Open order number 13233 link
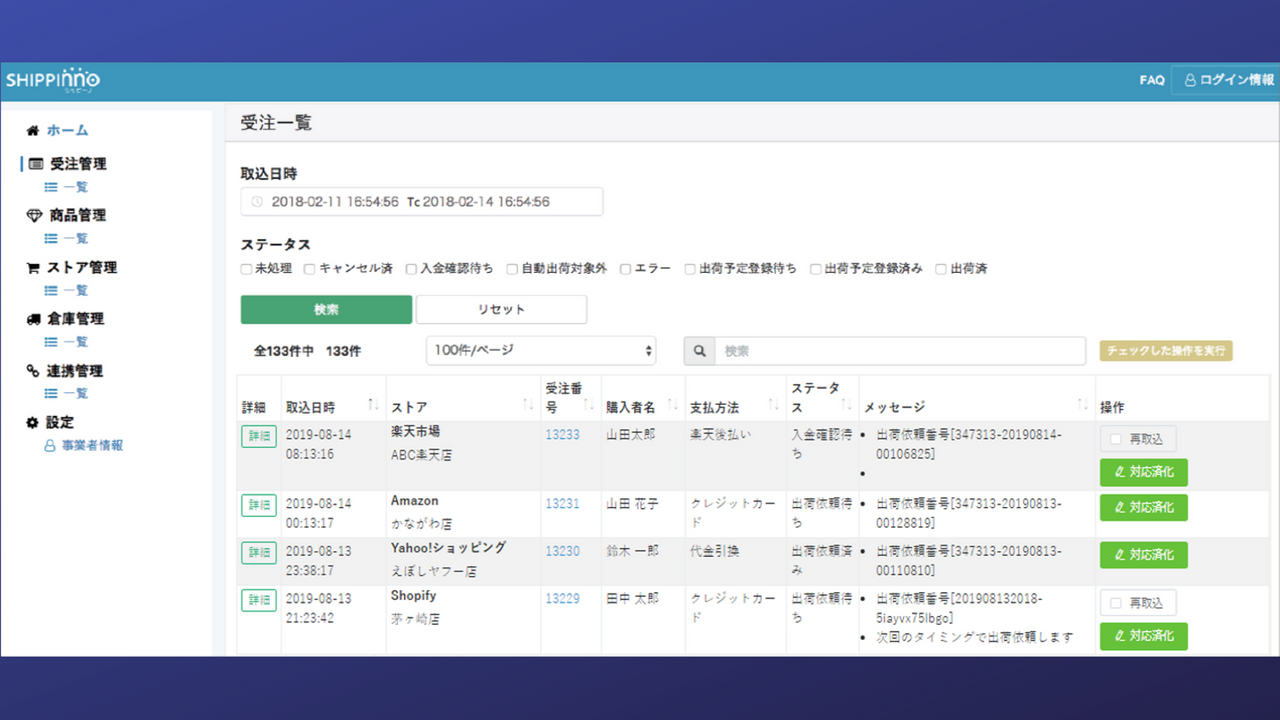 [x=562, y=435]
